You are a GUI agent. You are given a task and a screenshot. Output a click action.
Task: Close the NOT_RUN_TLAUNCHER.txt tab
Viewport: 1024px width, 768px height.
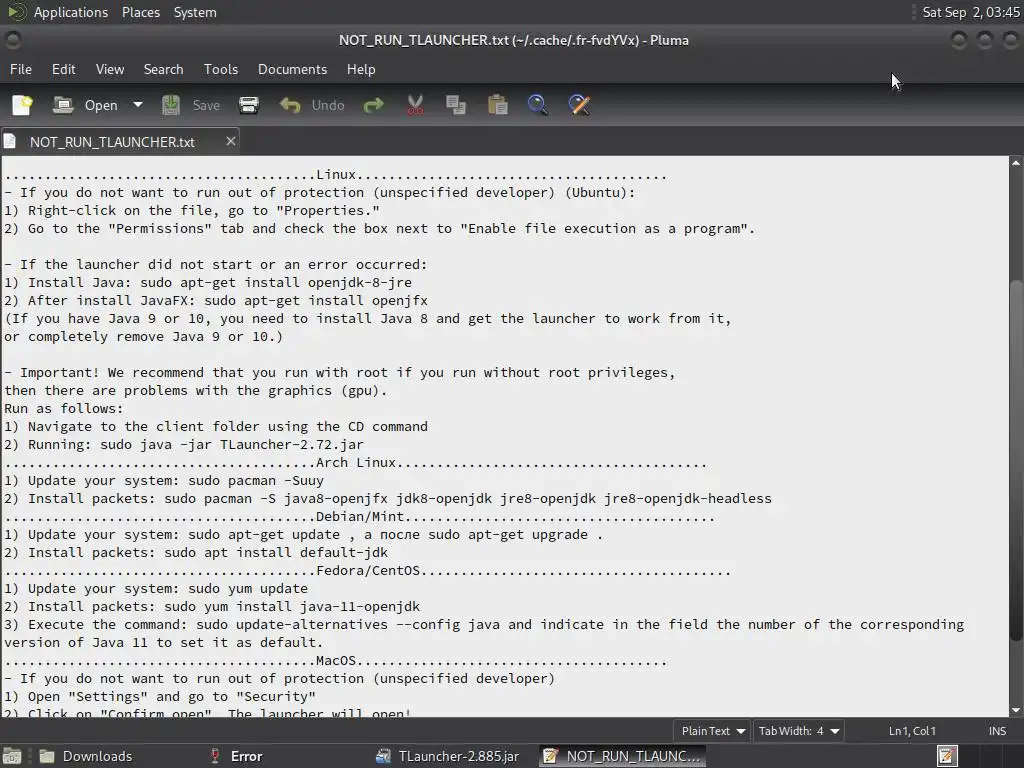(x=231, y=141)
